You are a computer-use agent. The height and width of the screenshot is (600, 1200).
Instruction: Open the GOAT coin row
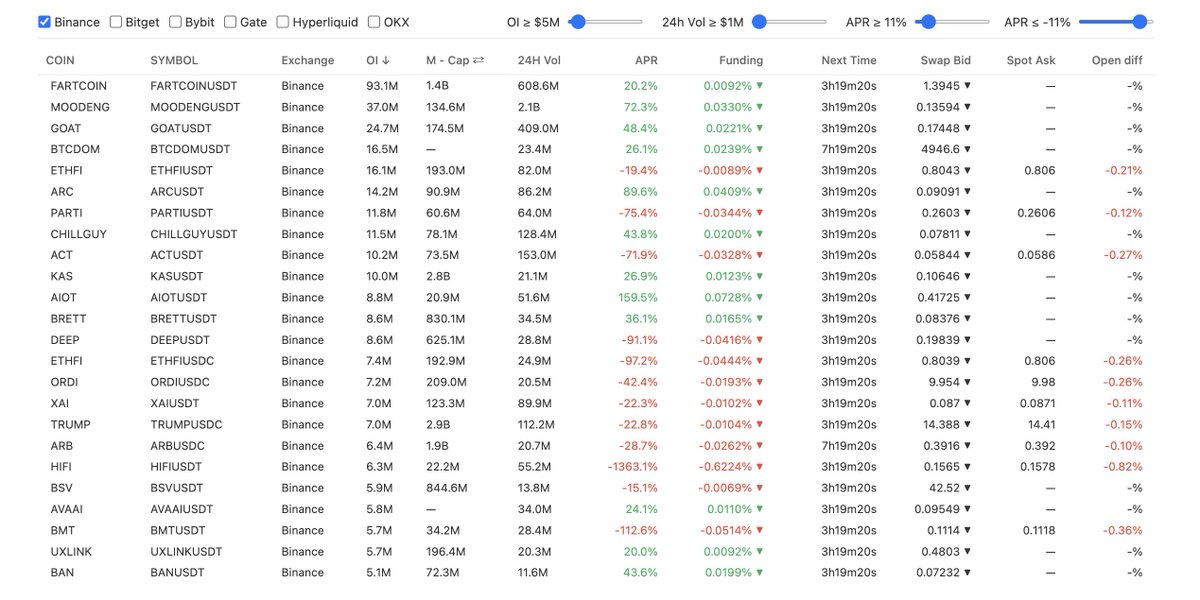pyautogui.click(x=66, y=129)
